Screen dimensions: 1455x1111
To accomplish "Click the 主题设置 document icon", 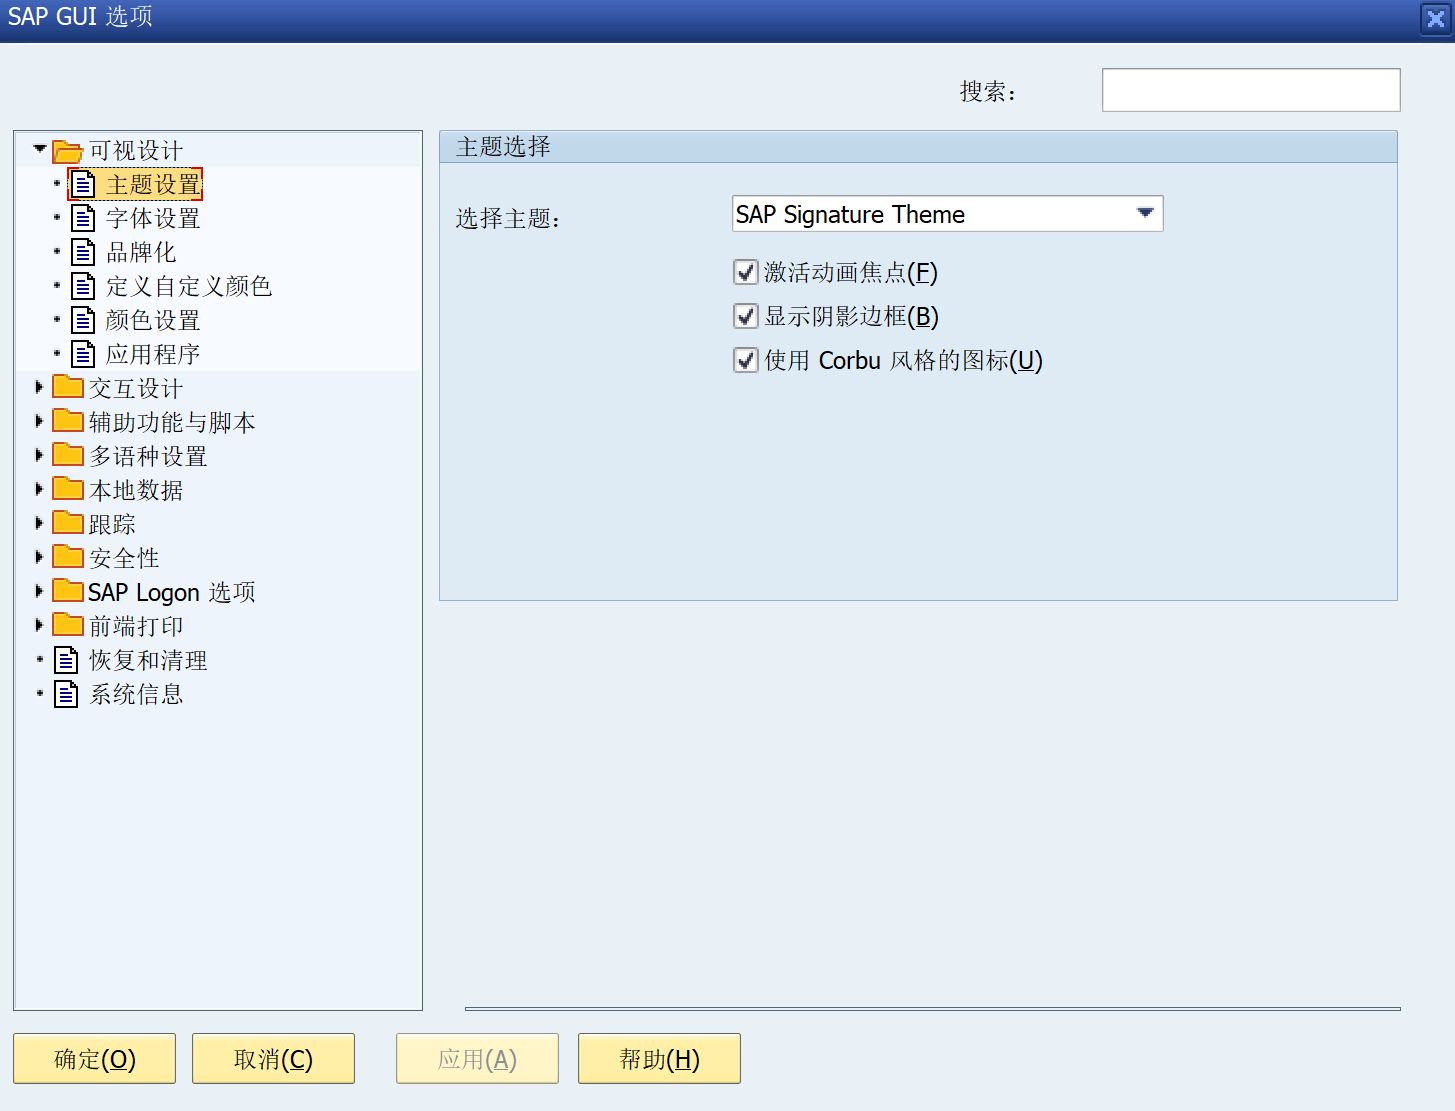I will pyautogui.click(x=82, y=184).
